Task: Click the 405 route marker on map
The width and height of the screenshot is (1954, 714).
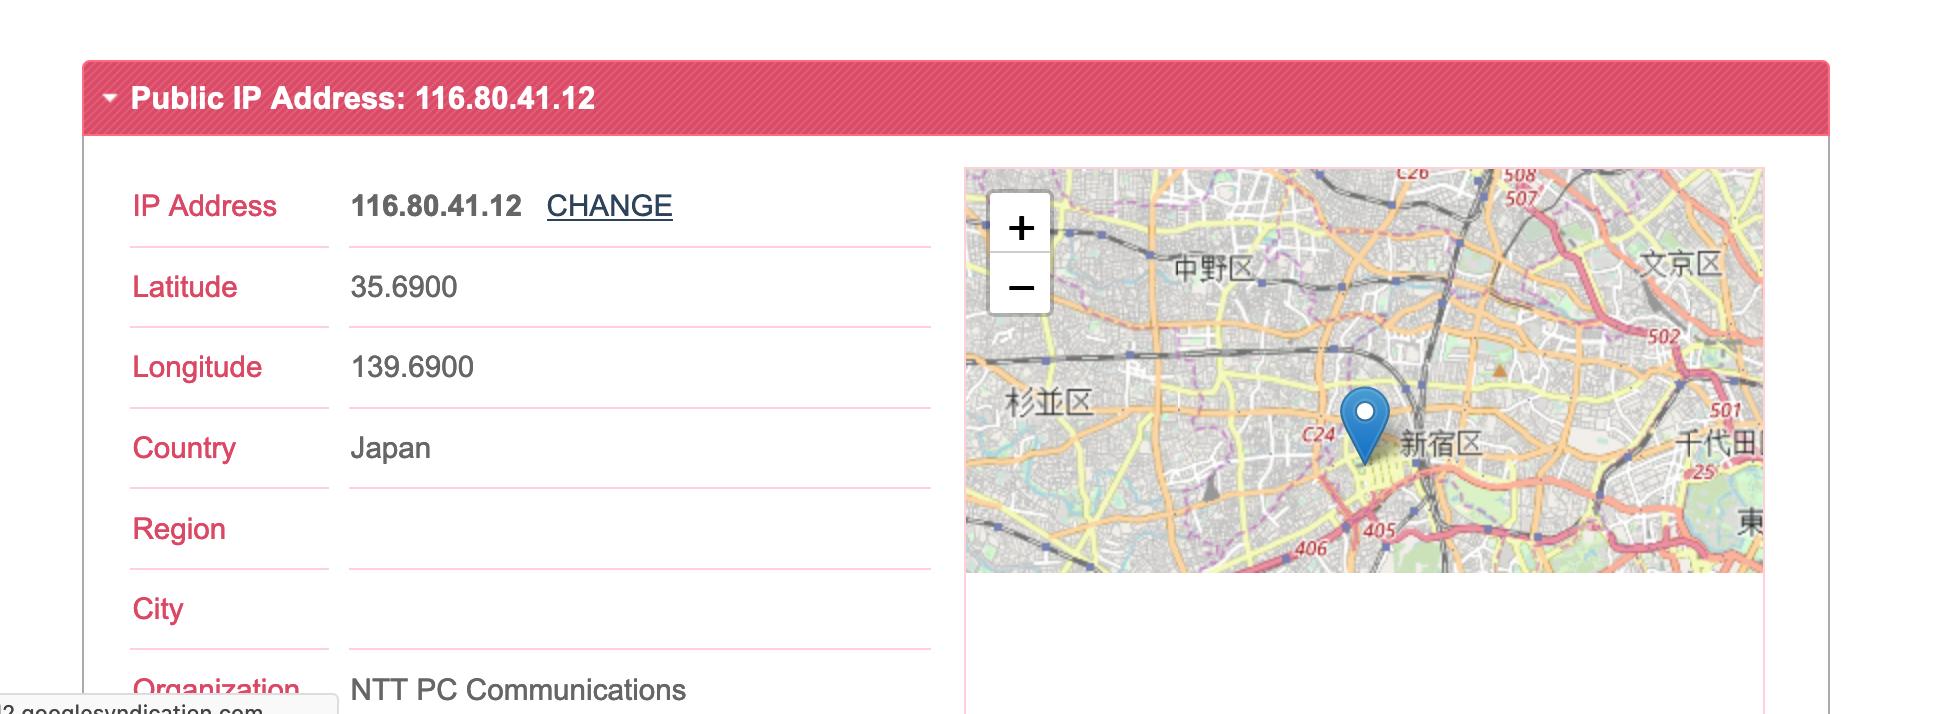Action: pos(1379,530)
